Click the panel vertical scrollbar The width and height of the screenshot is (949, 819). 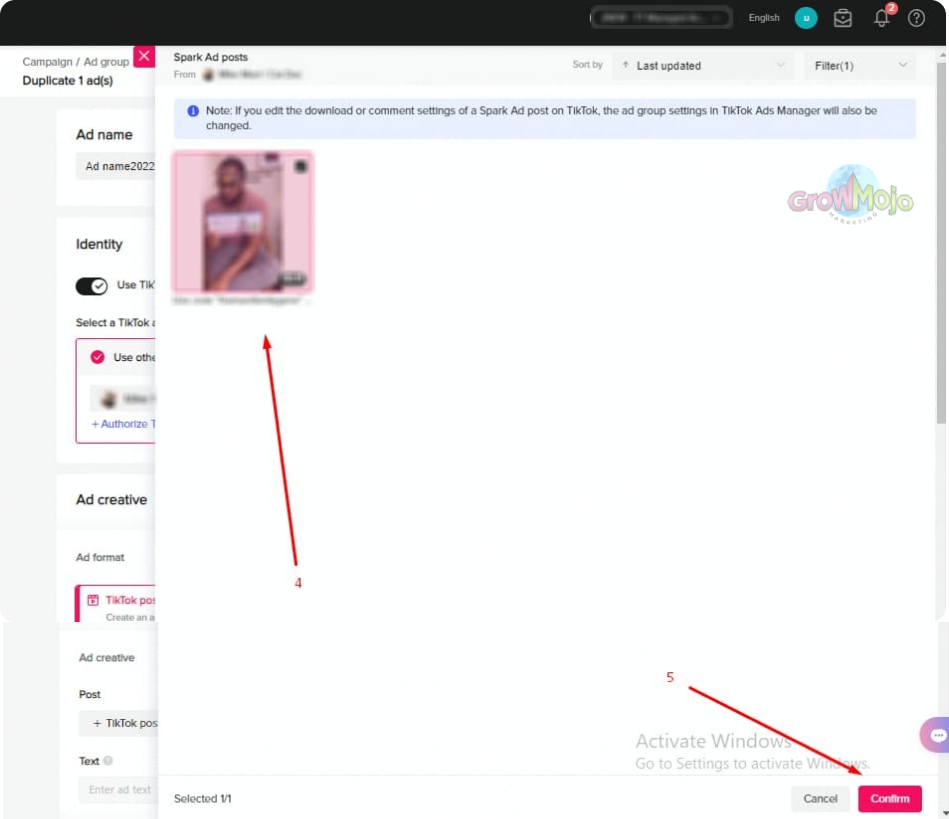click(x=941, y=242)
